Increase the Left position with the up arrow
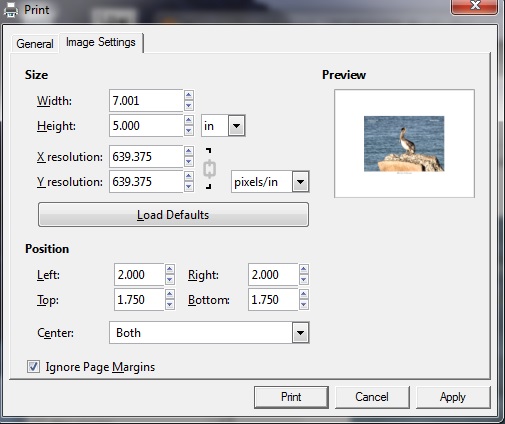 point(170,269)
